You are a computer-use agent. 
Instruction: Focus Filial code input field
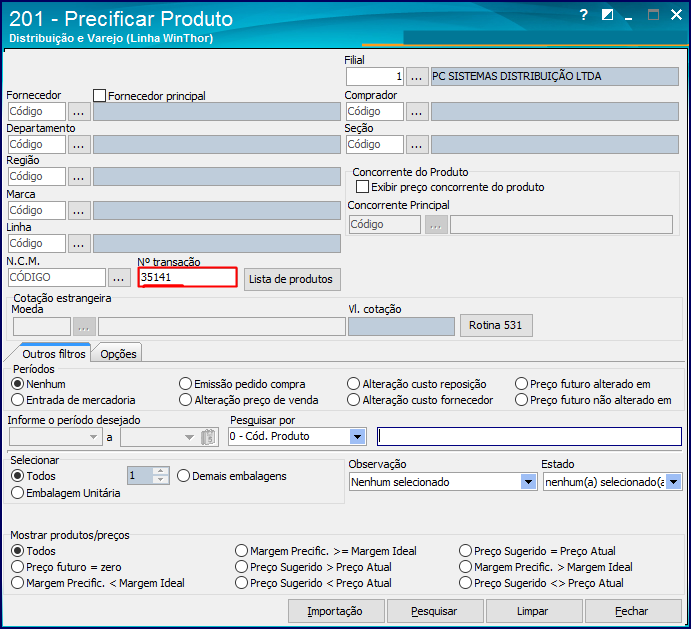click(375, 77)
